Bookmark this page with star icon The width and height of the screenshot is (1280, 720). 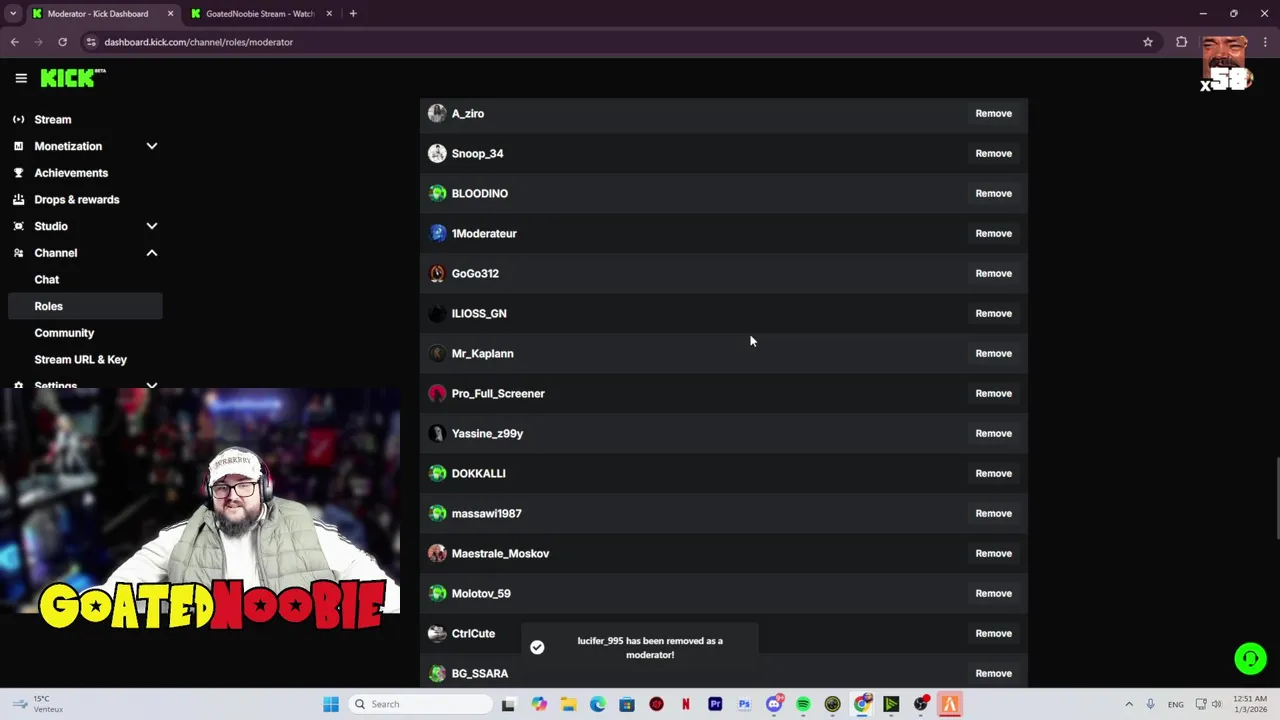(1148, 42)
